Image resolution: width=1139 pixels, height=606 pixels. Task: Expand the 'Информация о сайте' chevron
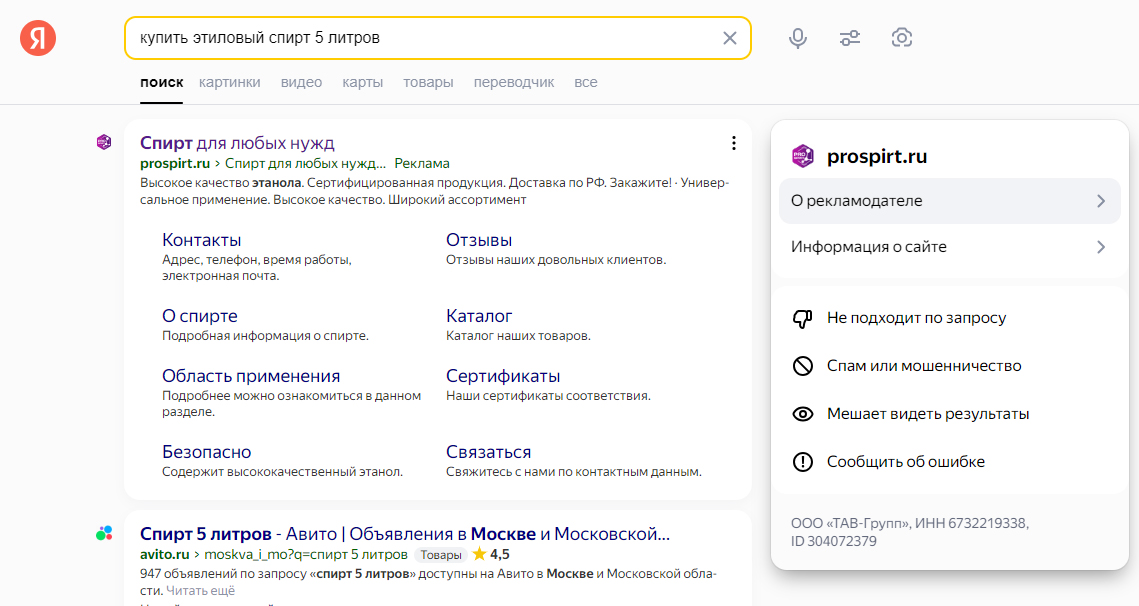click(1101, 247)
